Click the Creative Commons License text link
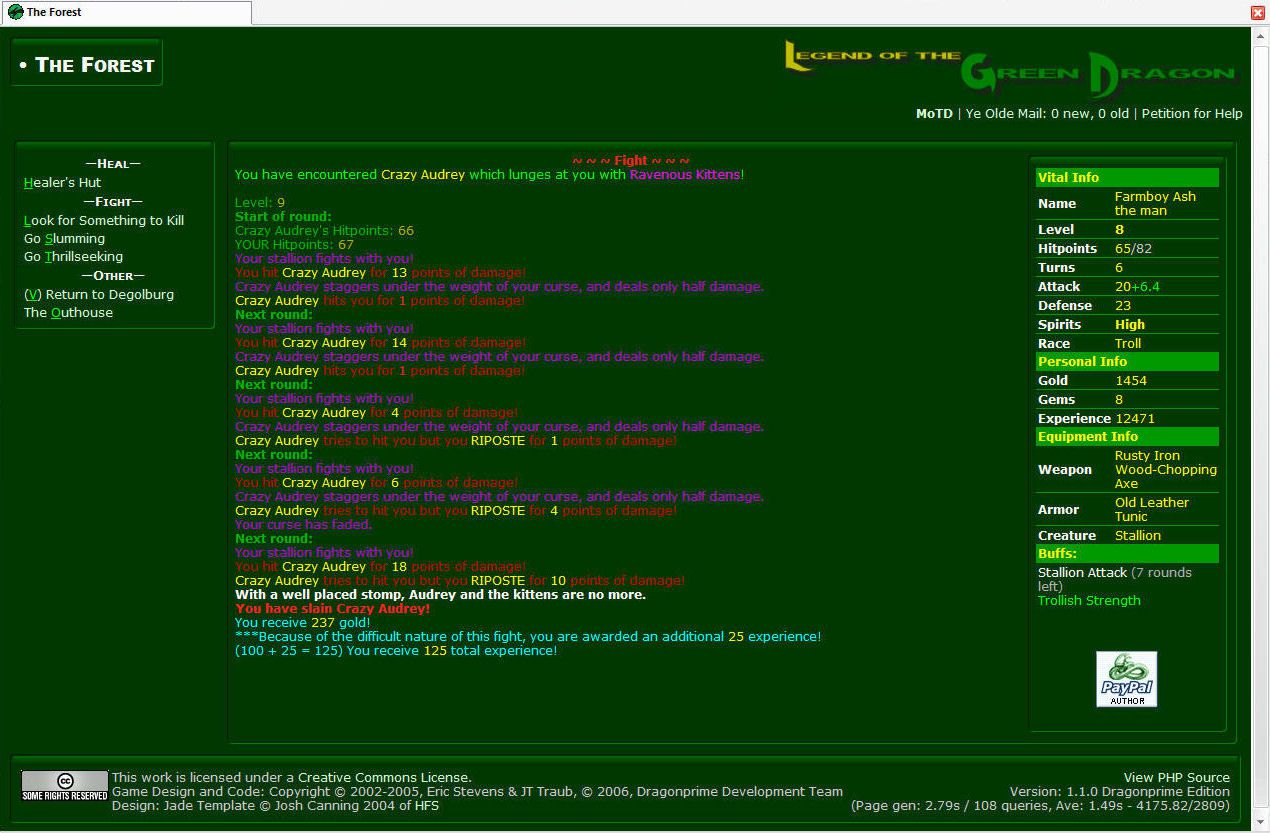Screen dimensions: 1270x833 (x=384, y=777)
